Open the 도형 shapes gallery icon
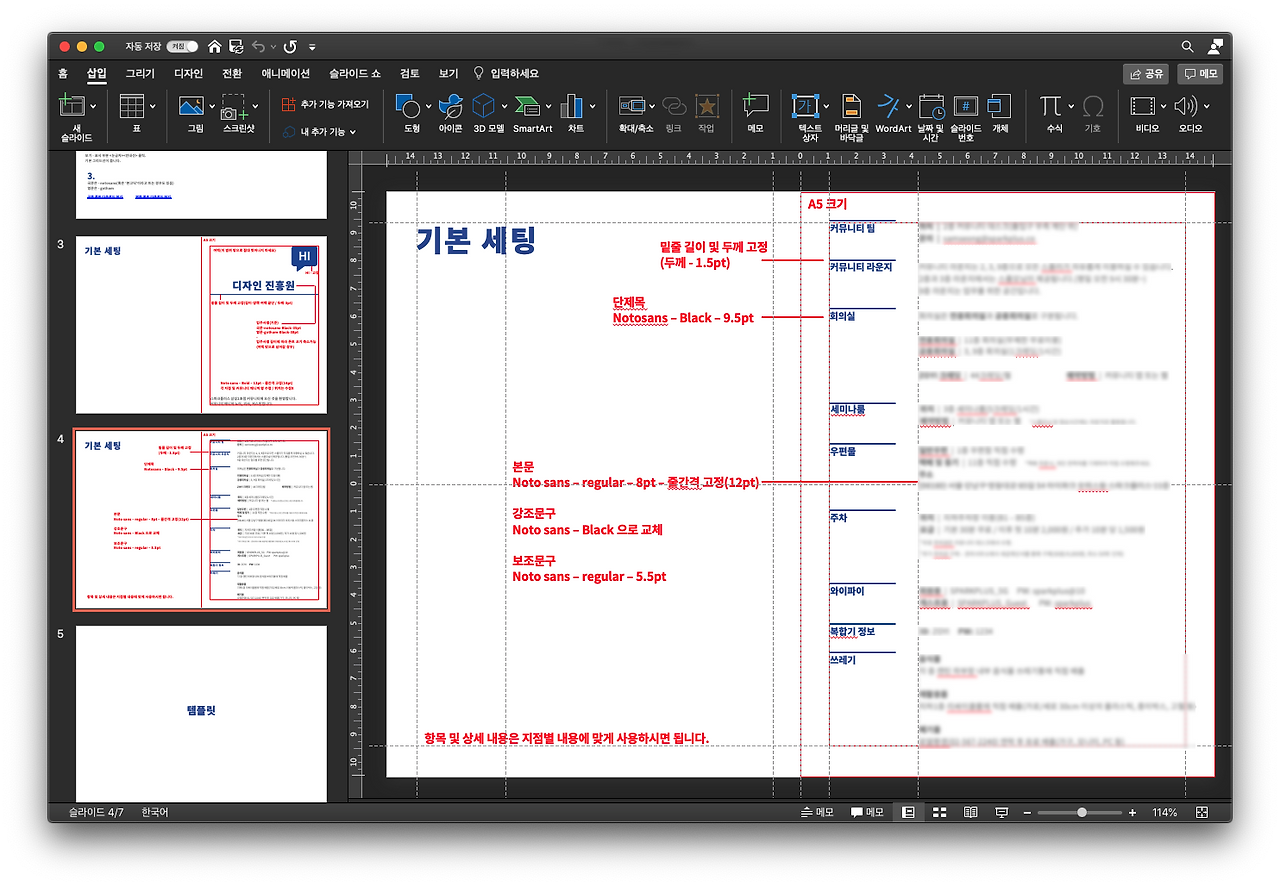 407,106
